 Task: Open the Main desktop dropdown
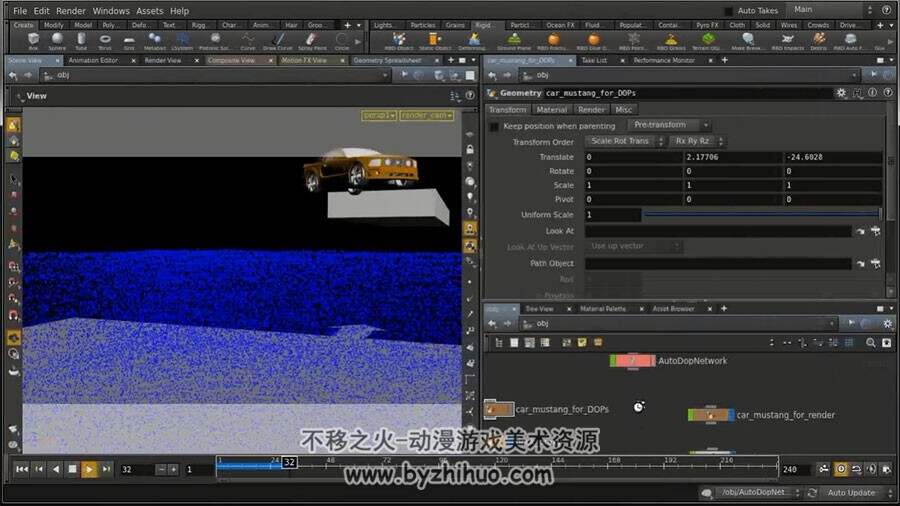832,10
